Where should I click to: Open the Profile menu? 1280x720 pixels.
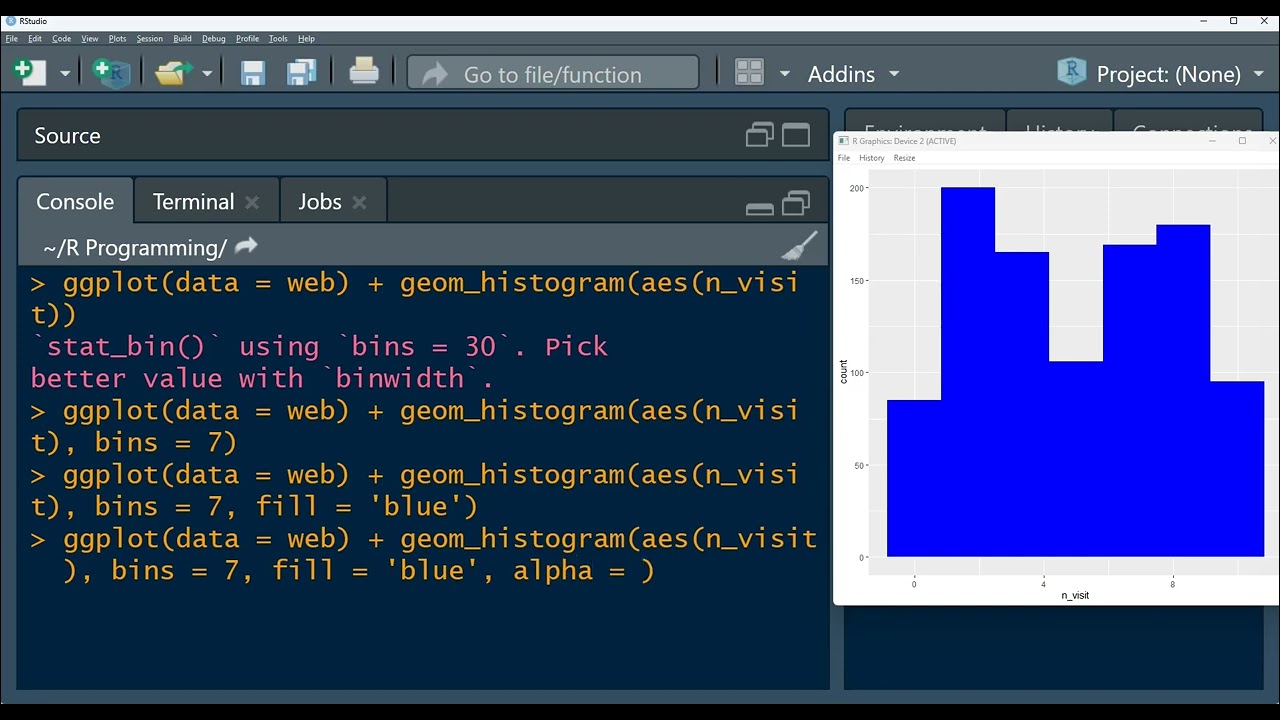(247, 39)
